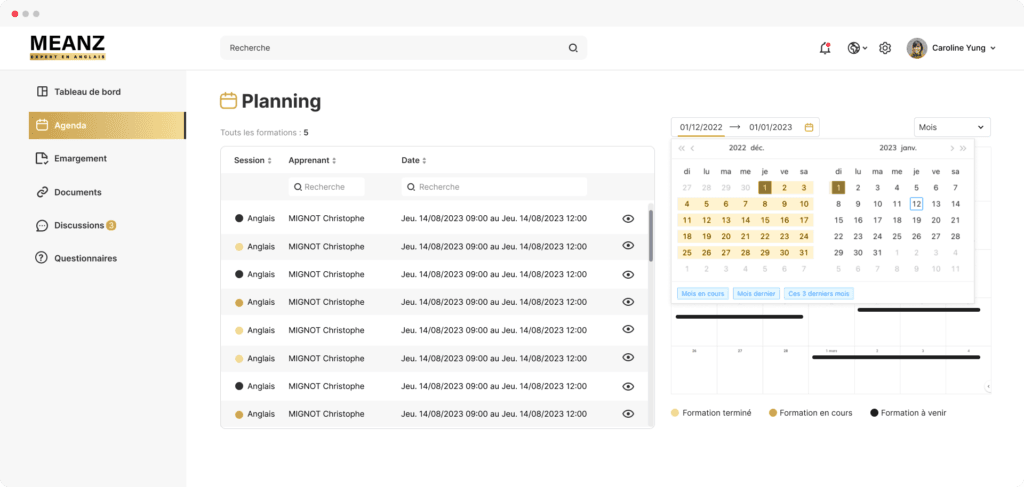Select Ces 3 derniers mois preset
The height and width of the screenshot is (487, 1024).
[818, 293]
